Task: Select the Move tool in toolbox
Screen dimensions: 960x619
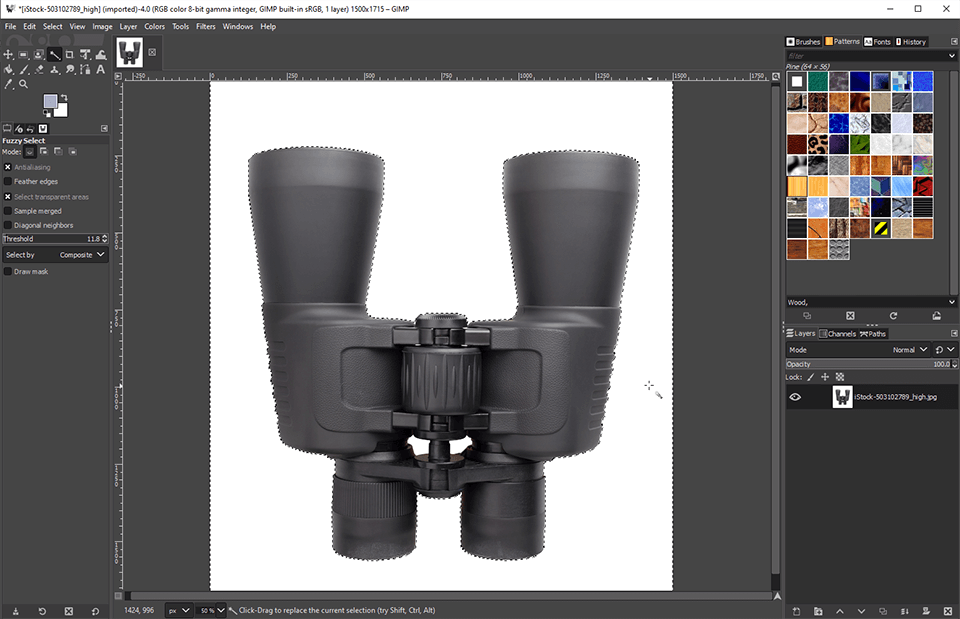Action: pyautogui.click(x=8, y=54)
